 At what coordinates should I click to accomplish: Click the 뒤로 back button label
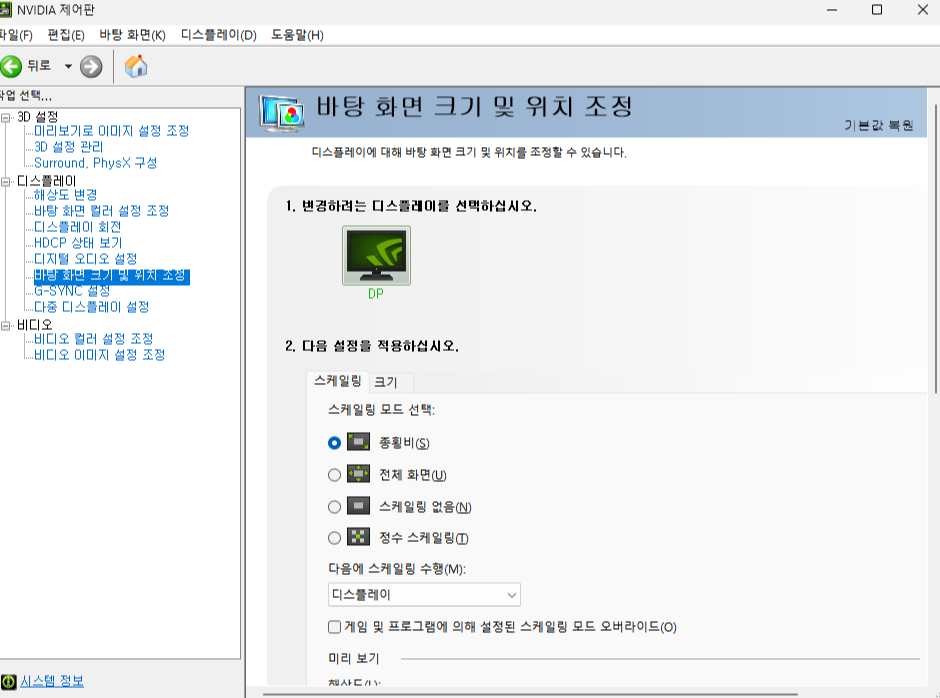pyautogui.click(x=39, y=66)
